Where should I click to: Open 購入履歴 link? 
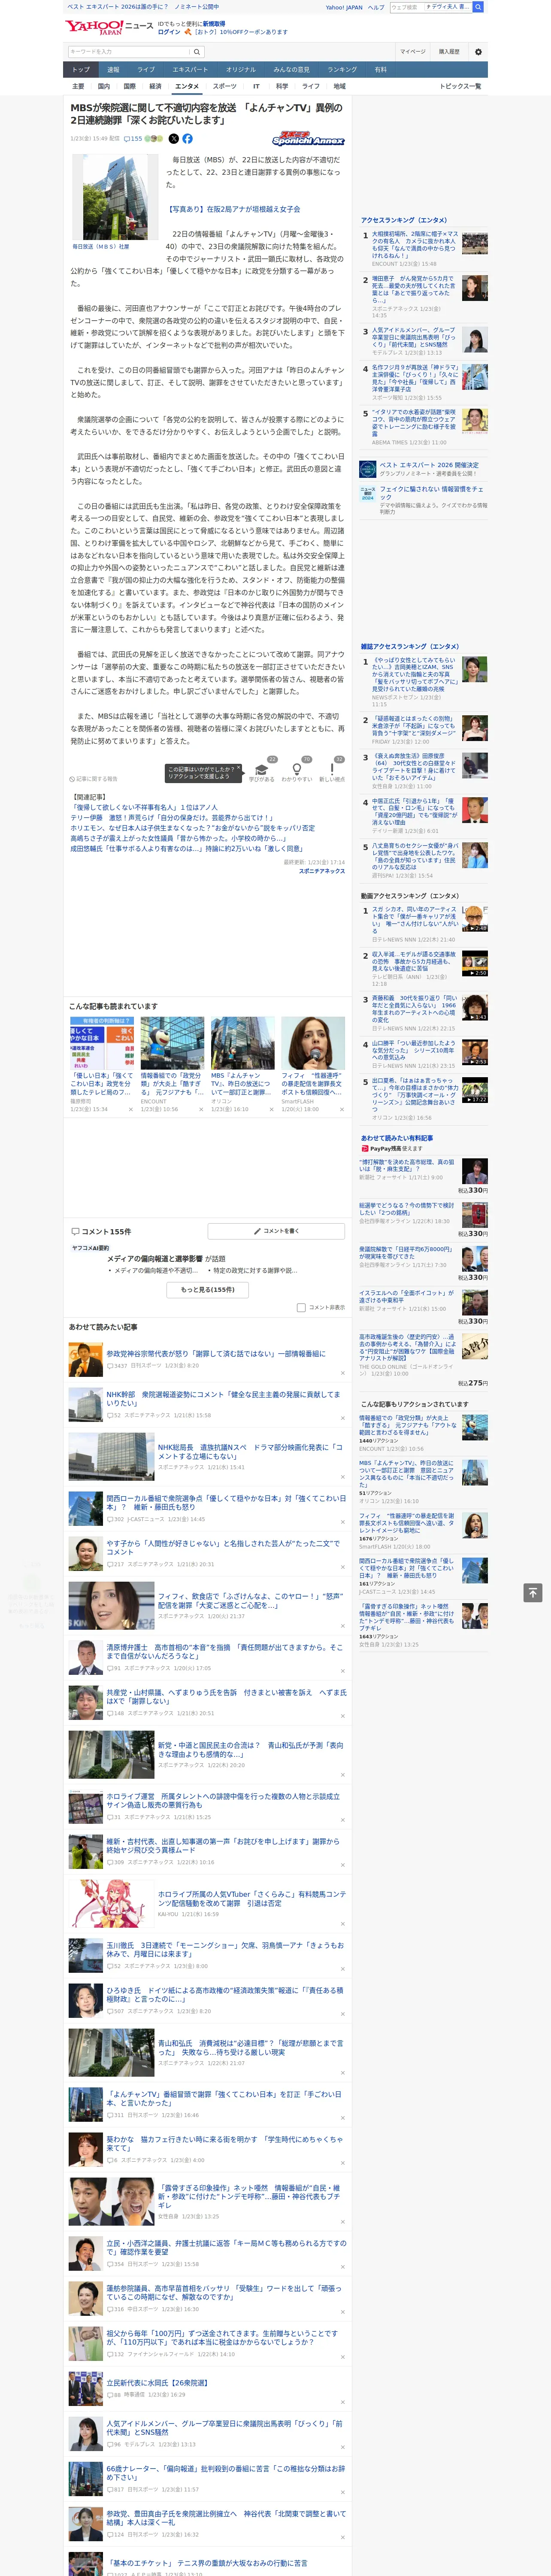[x=449, y=52]
